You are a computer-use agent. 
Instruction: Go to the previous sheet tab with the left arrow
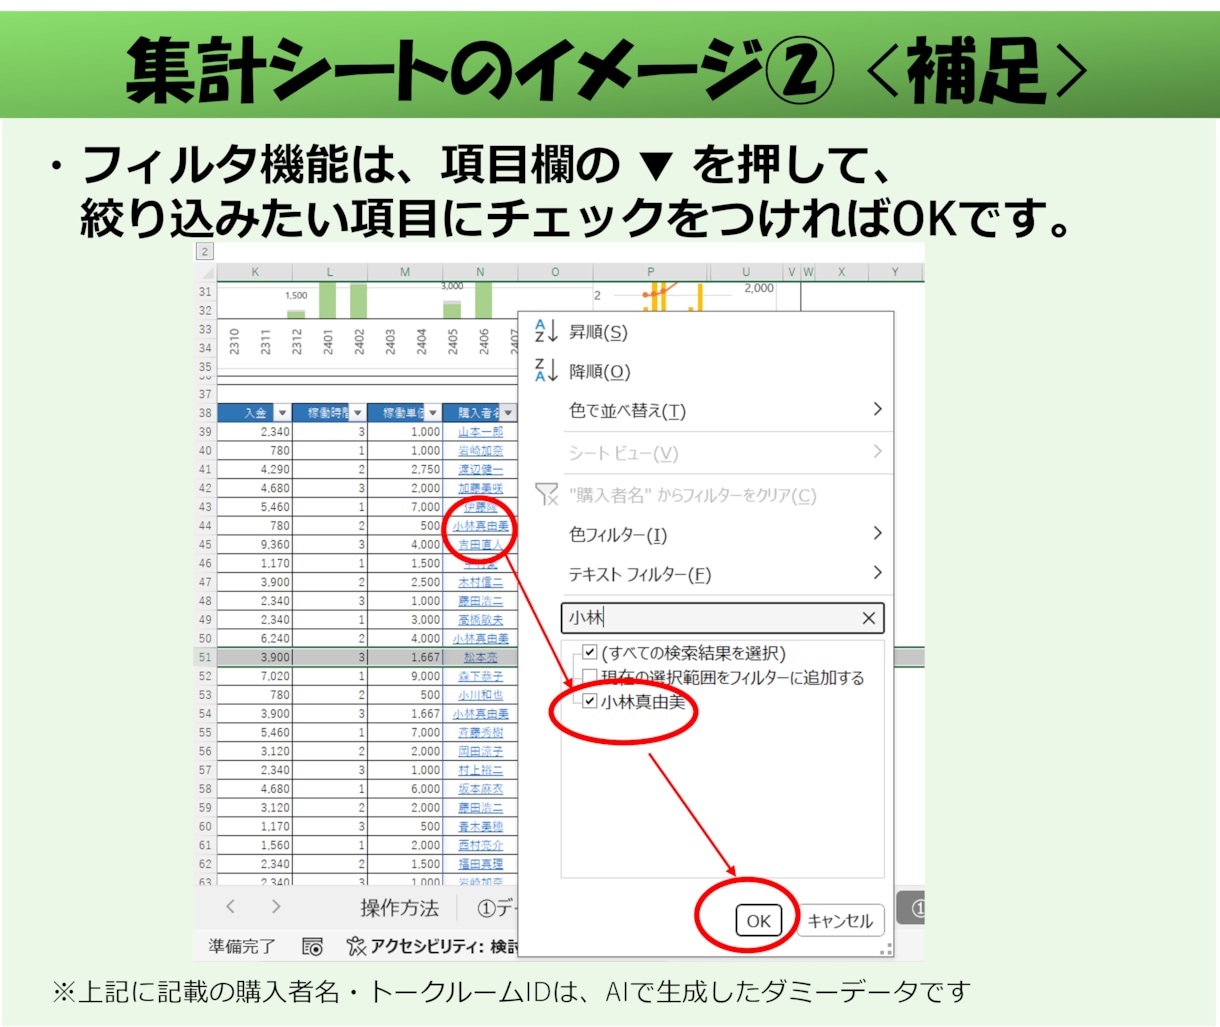click(x=231, y=907)
